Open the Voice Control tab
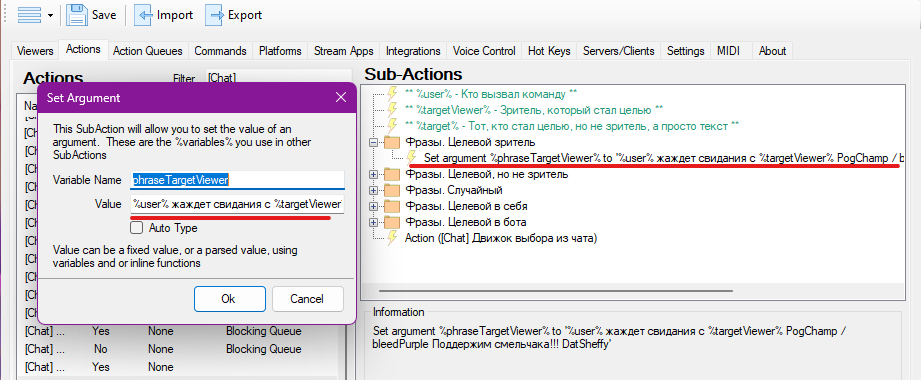 coord(484,51)
